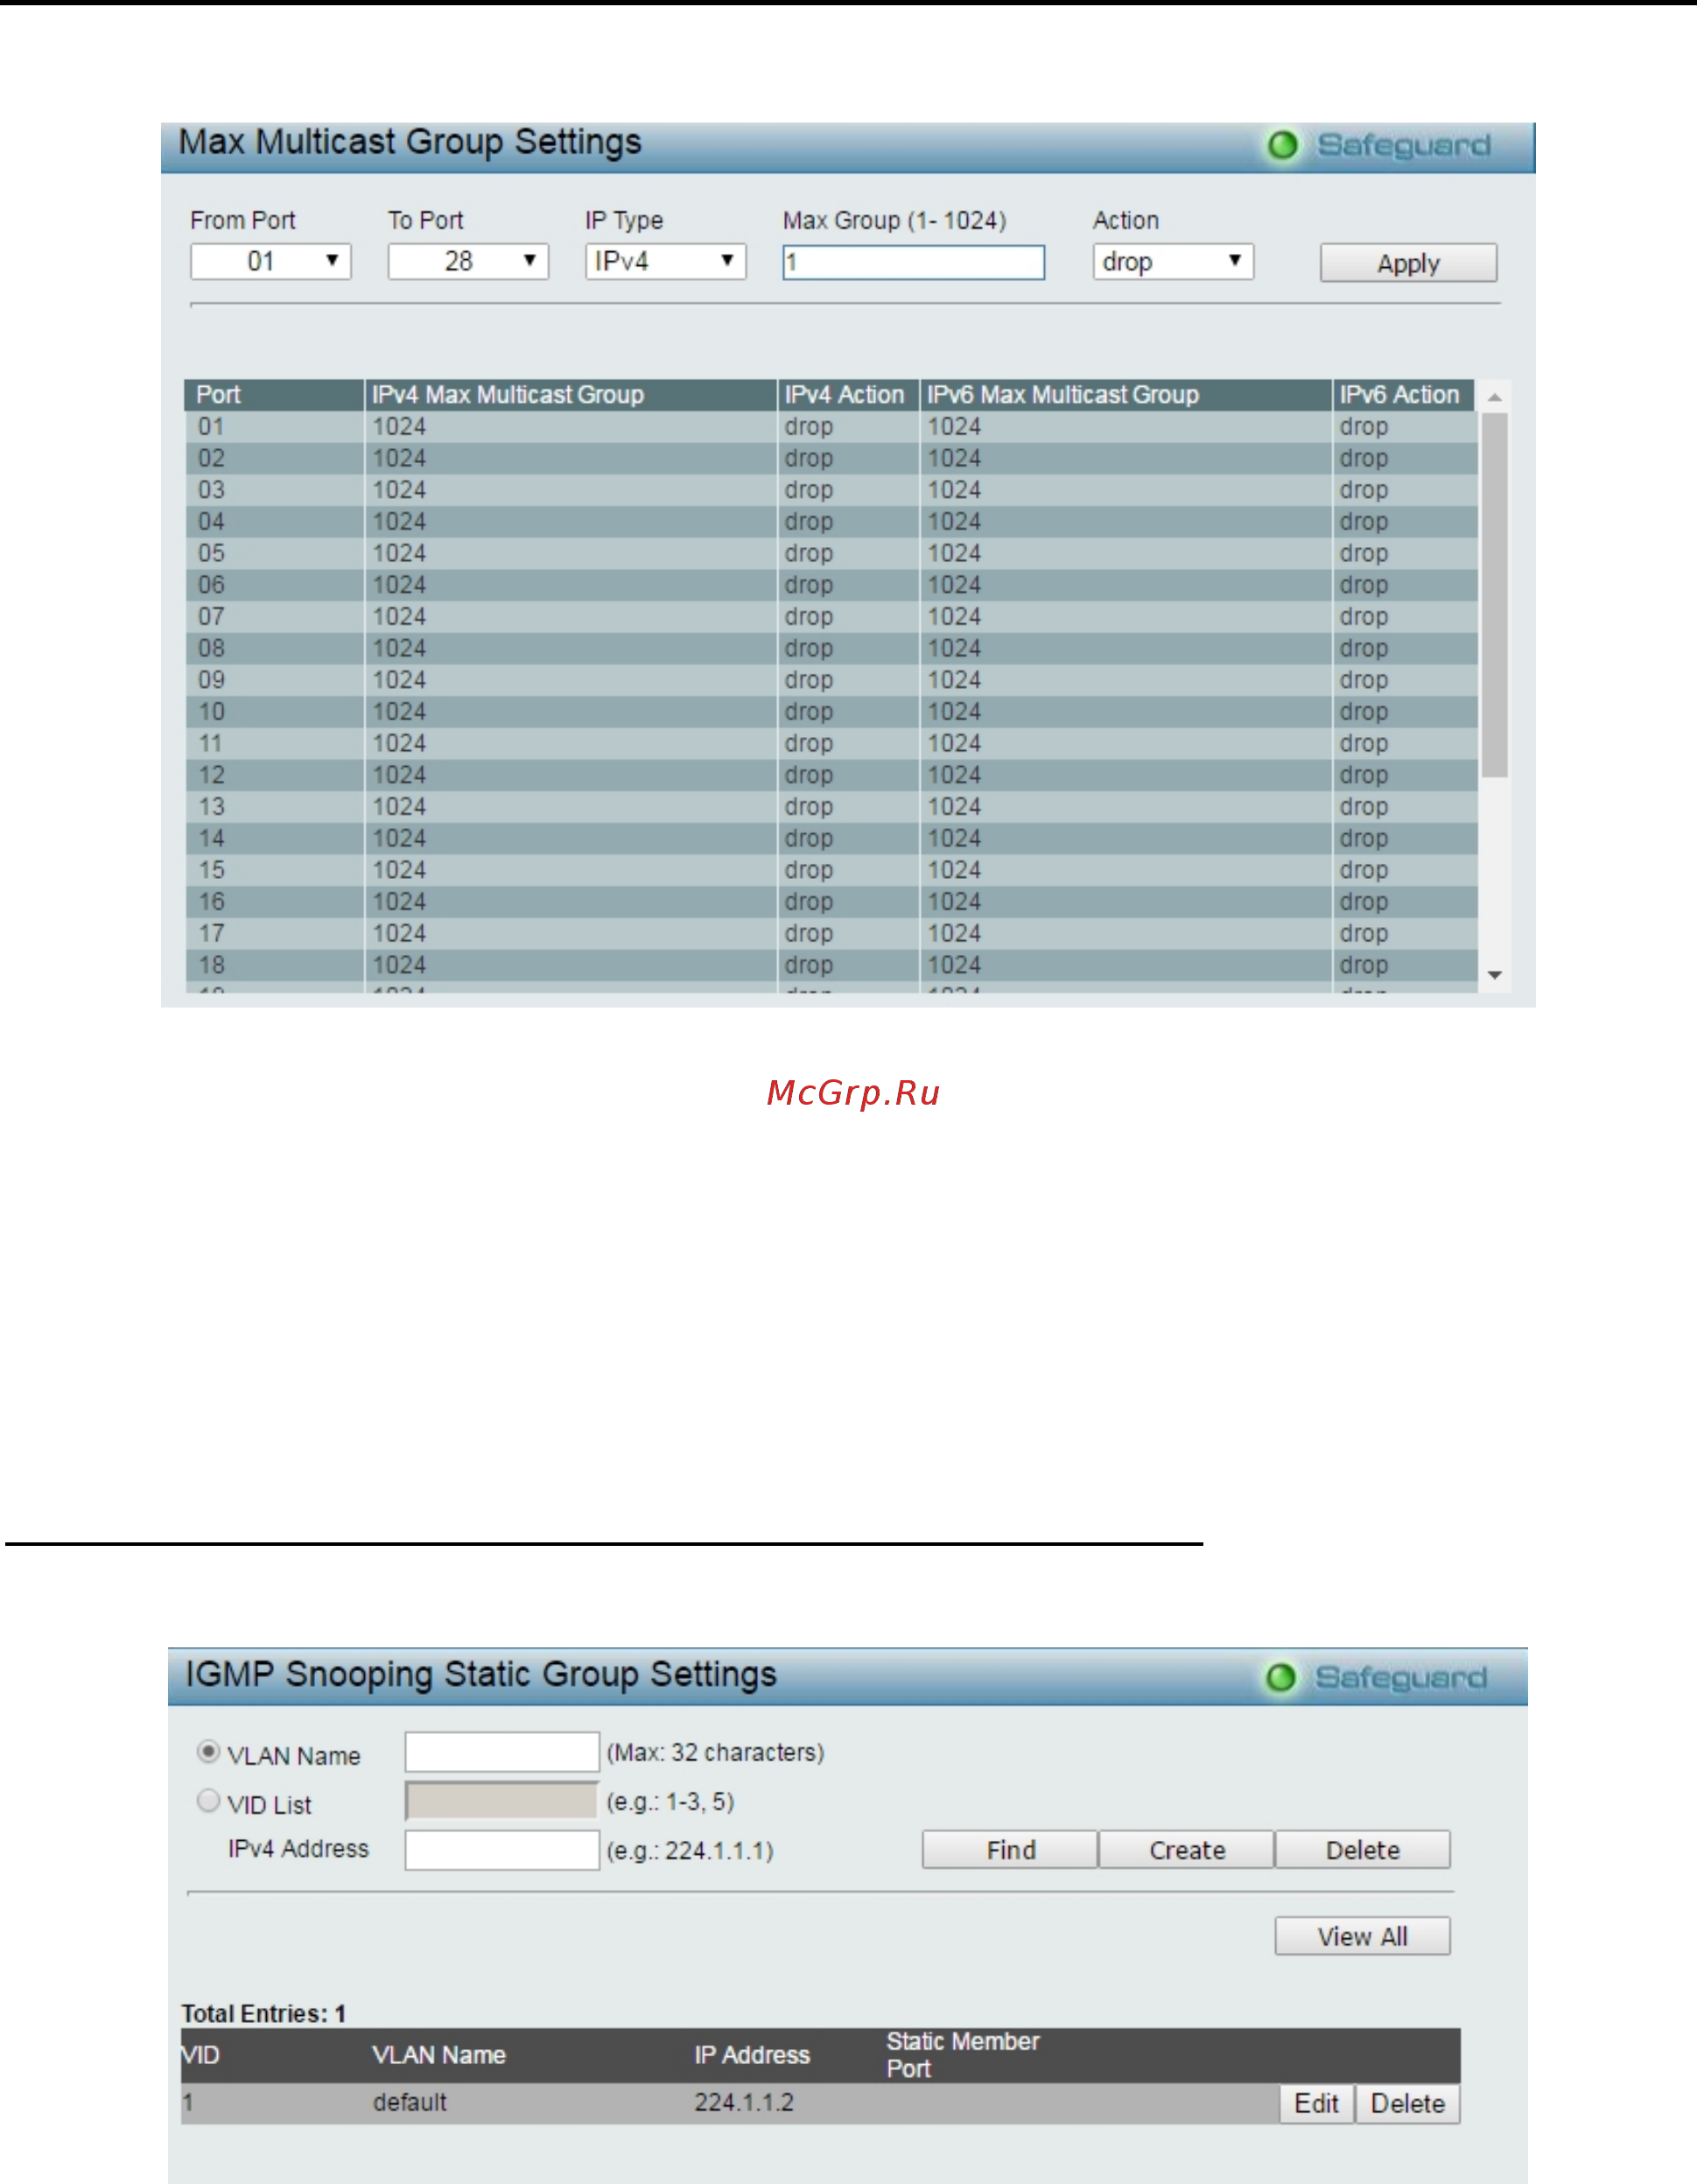The height and width of the screenshot is (2184, 1697).
Task: Click the McGrp.Ru link
Action: 853,1093
